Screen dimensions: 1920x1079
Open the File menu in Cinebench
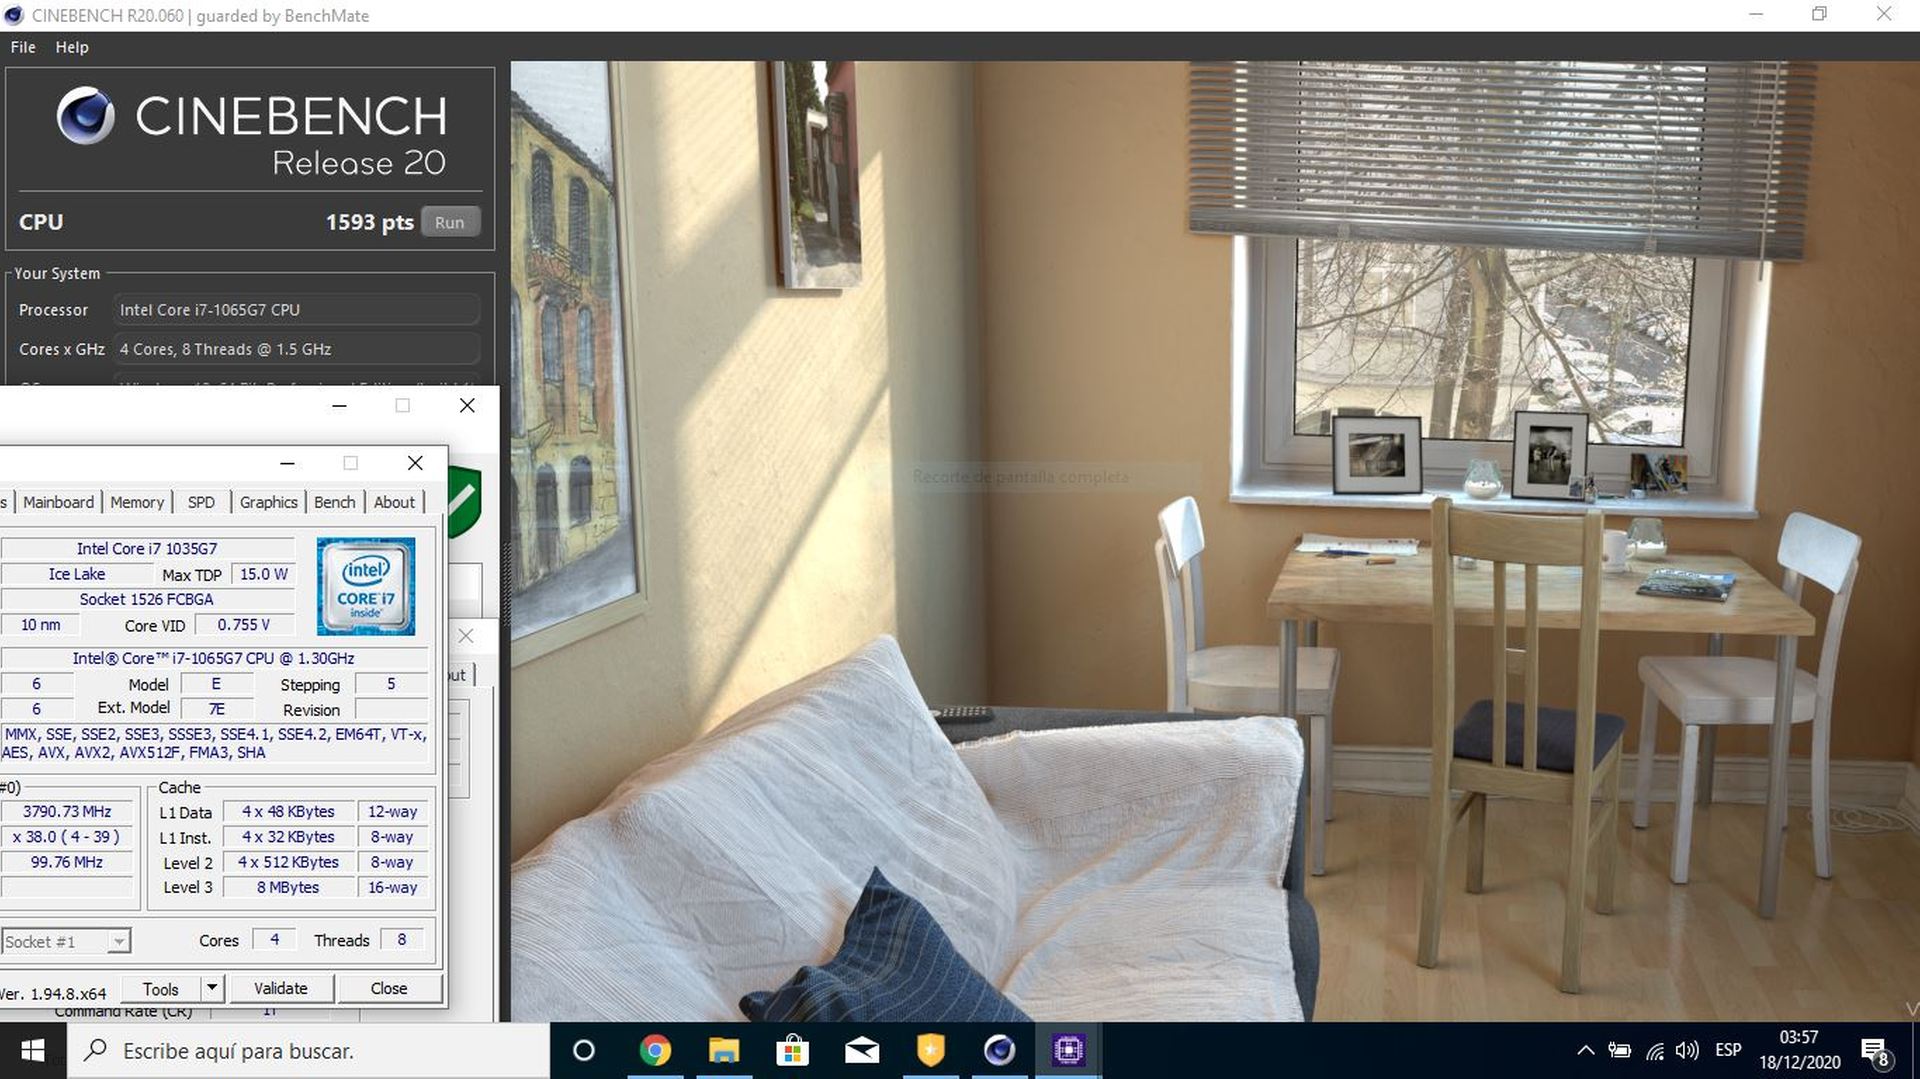23,47
